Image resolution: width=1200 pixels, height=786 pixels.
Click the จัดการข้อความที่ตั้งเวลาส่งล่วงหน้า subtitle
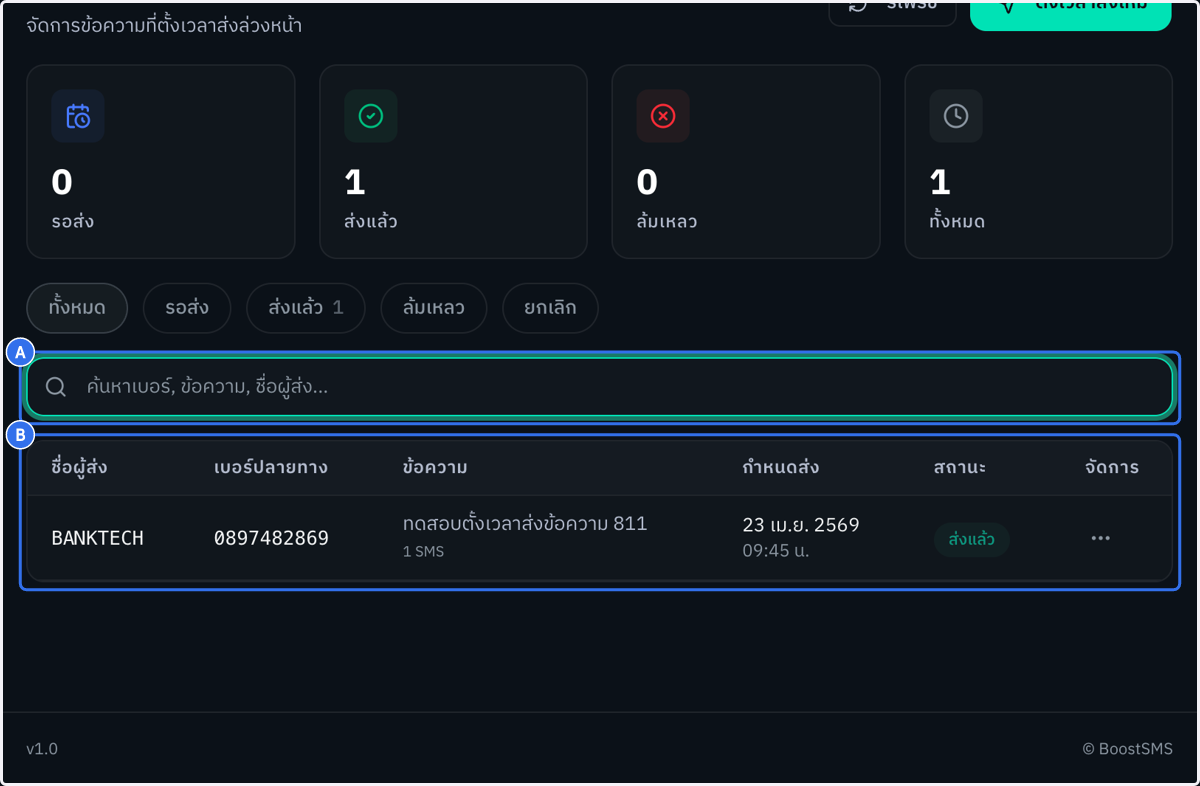coord(164,25)
